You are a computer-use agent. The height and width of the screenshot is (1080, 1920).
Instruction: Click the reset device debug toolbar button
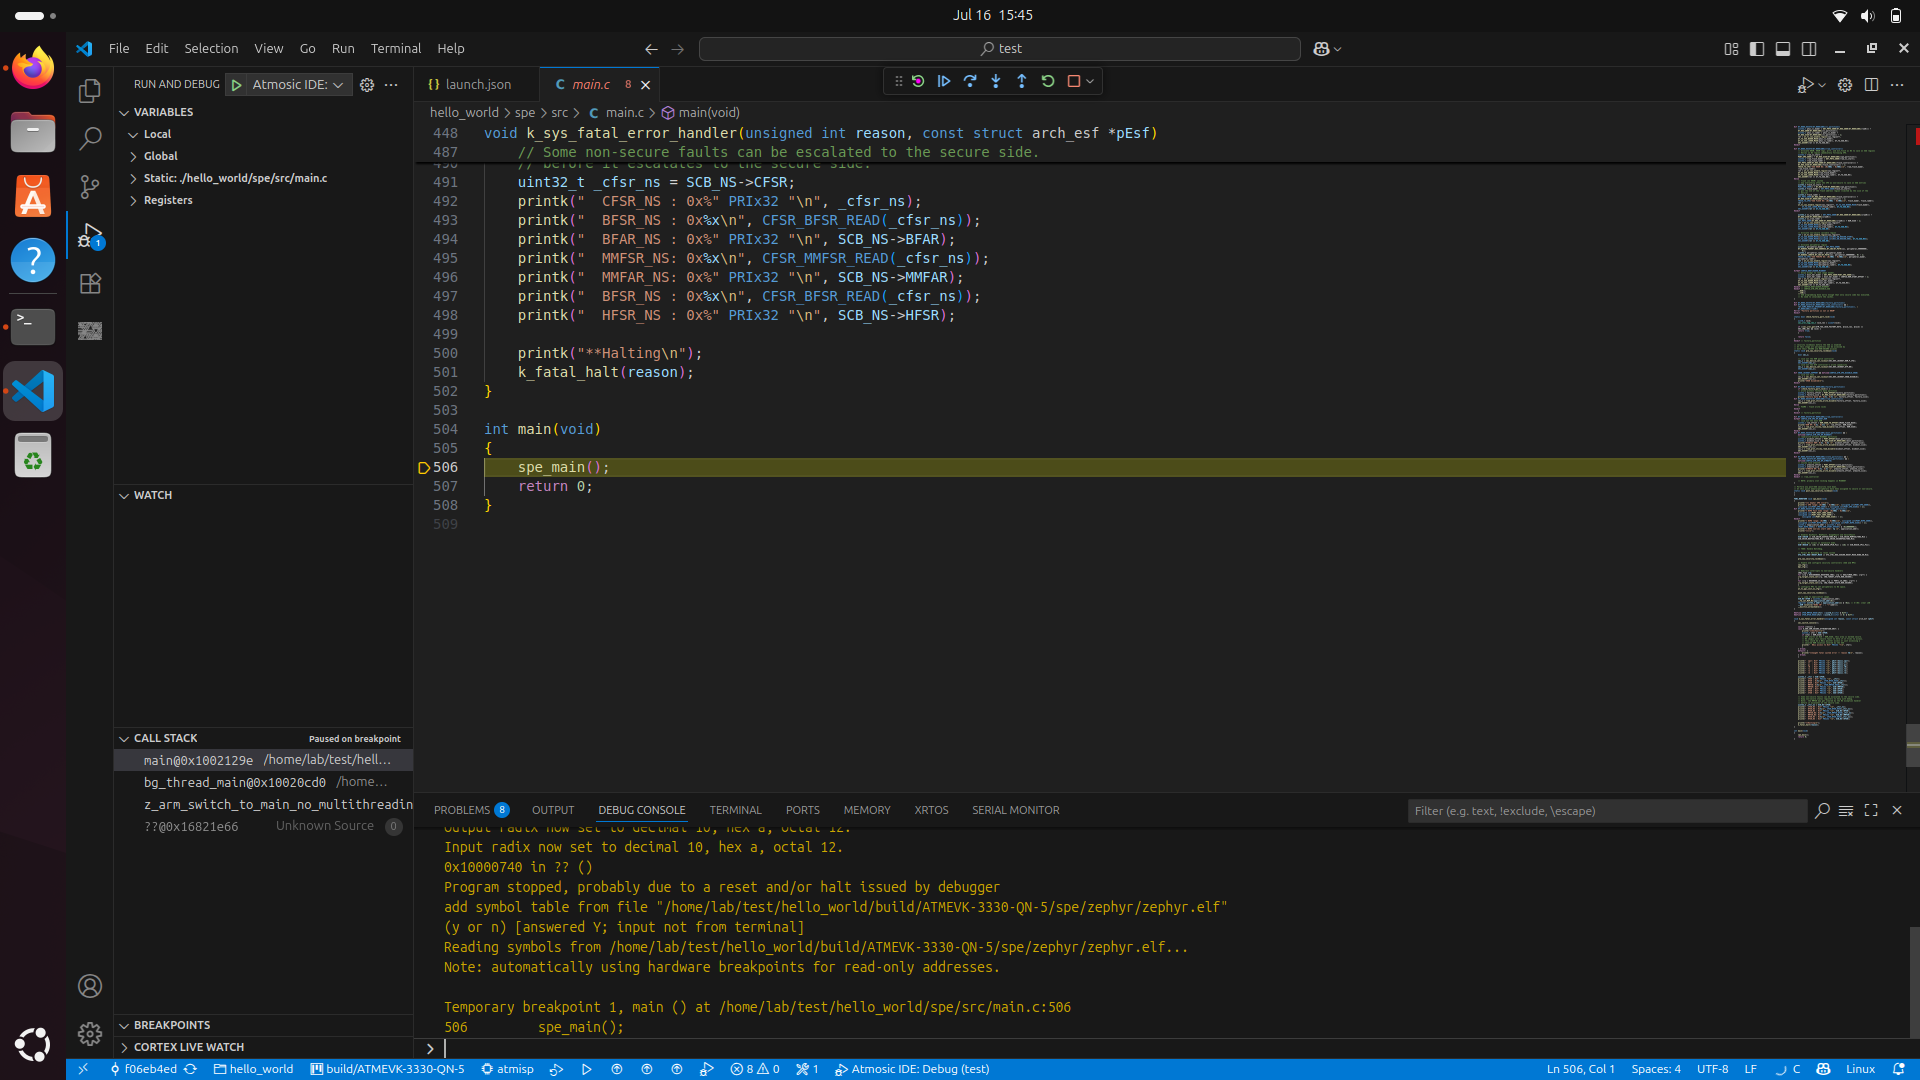918,81
